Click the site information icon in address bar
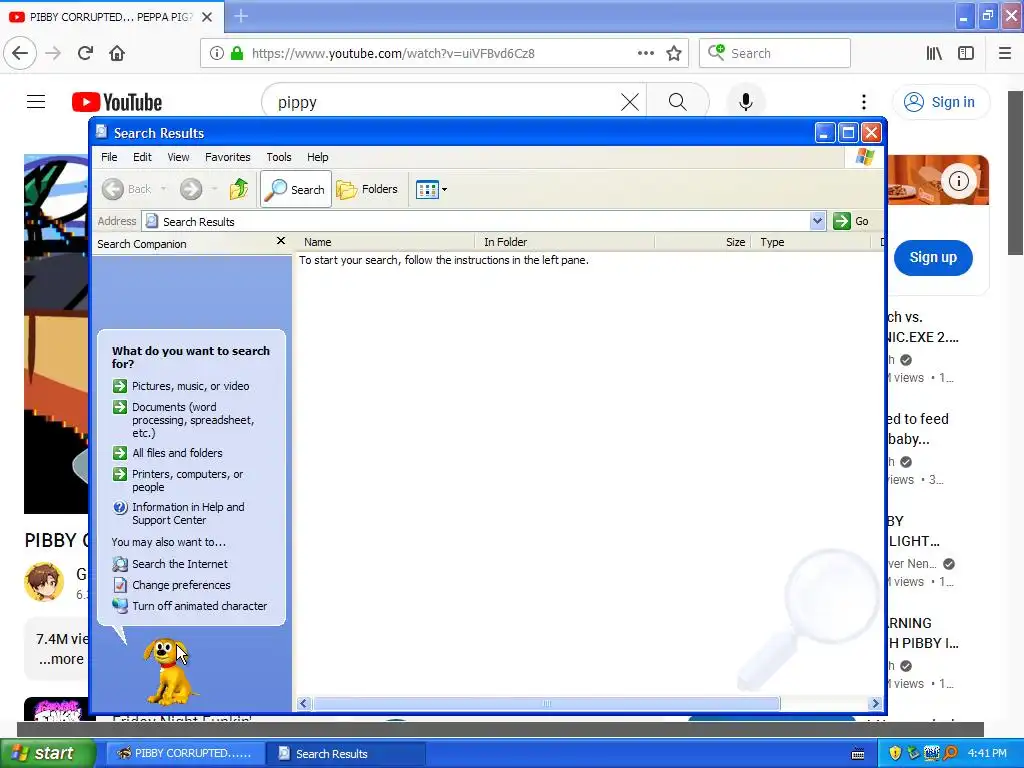 pos(217,54)
